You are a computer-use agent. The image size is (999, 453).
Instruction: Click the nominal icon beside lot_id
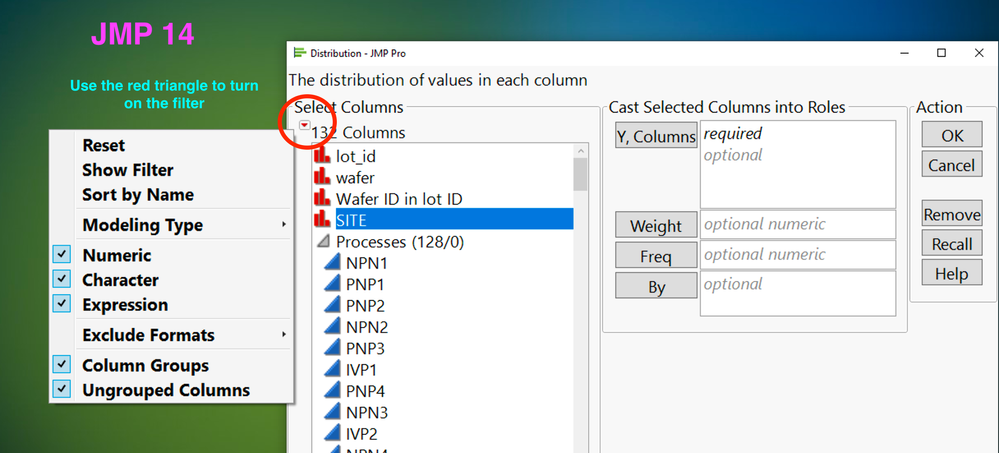(322, 157)
